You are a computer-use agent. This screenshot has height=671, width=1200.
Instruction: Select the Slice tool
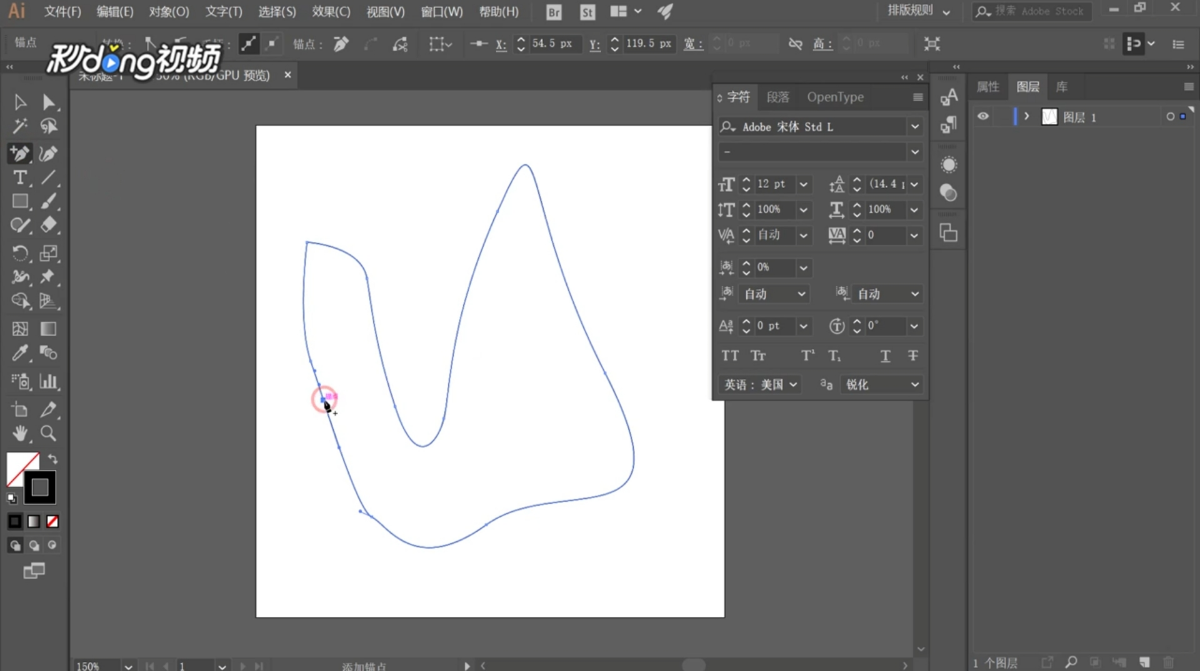48,409
